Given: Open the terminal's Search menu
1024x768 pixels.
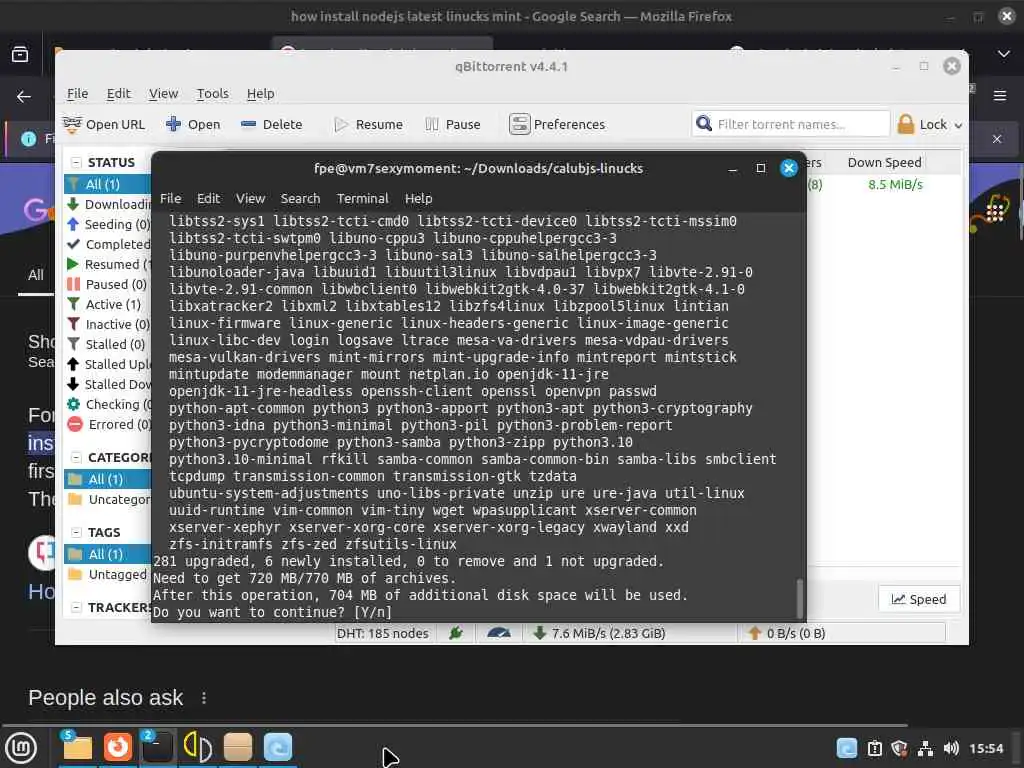Looking at the screenshot, I should click(x=300, y=199).
